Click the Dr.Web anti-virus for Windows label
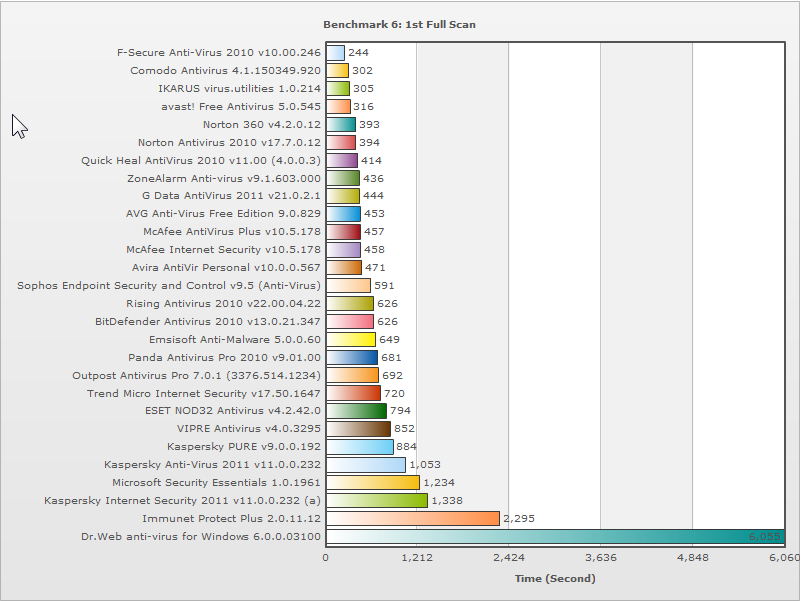The height and width of the screenshot is (601, 801). point(201,536)
